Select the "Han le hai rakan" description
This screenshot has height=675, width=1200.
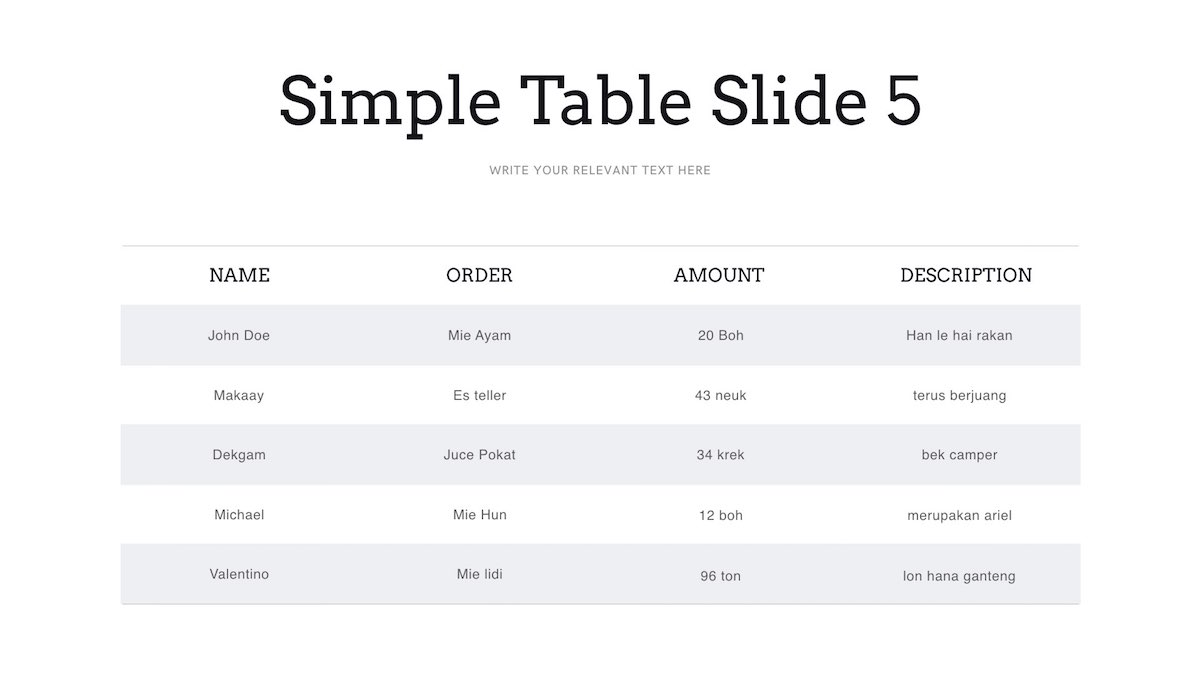[959, 335]
